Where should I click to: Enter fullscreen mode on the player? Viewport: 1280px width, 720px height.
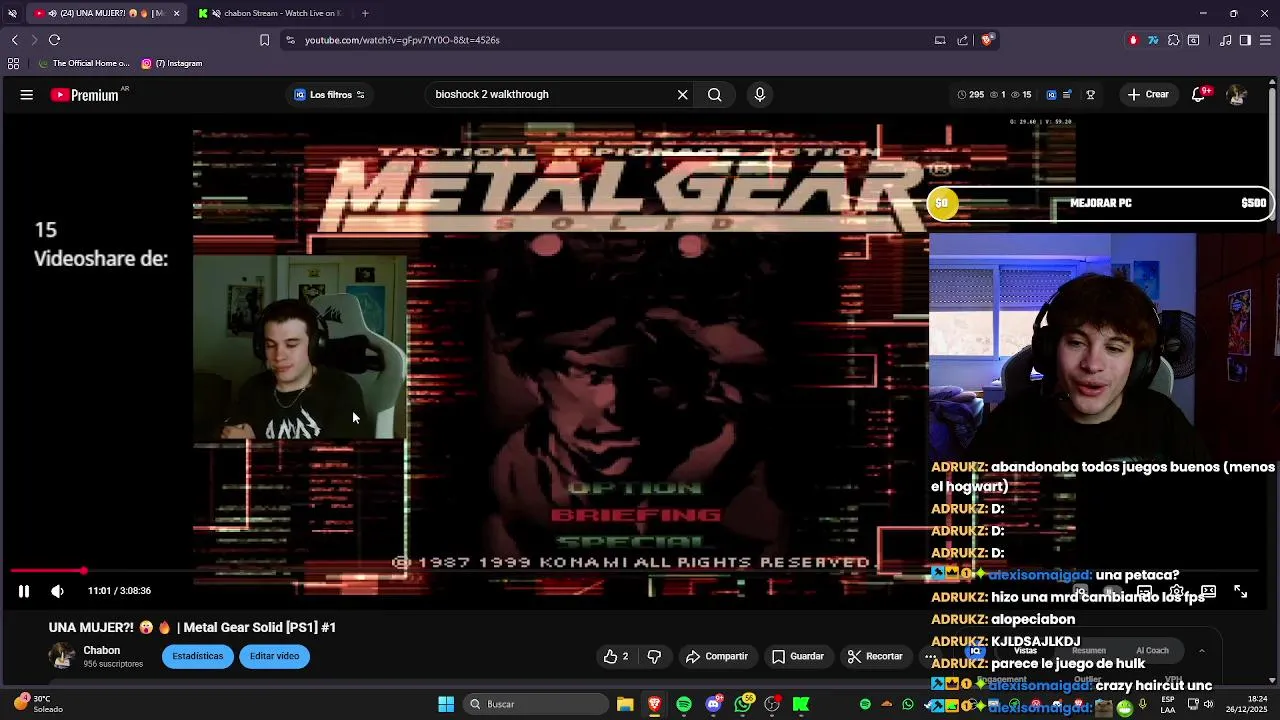tap(1240, 592)
